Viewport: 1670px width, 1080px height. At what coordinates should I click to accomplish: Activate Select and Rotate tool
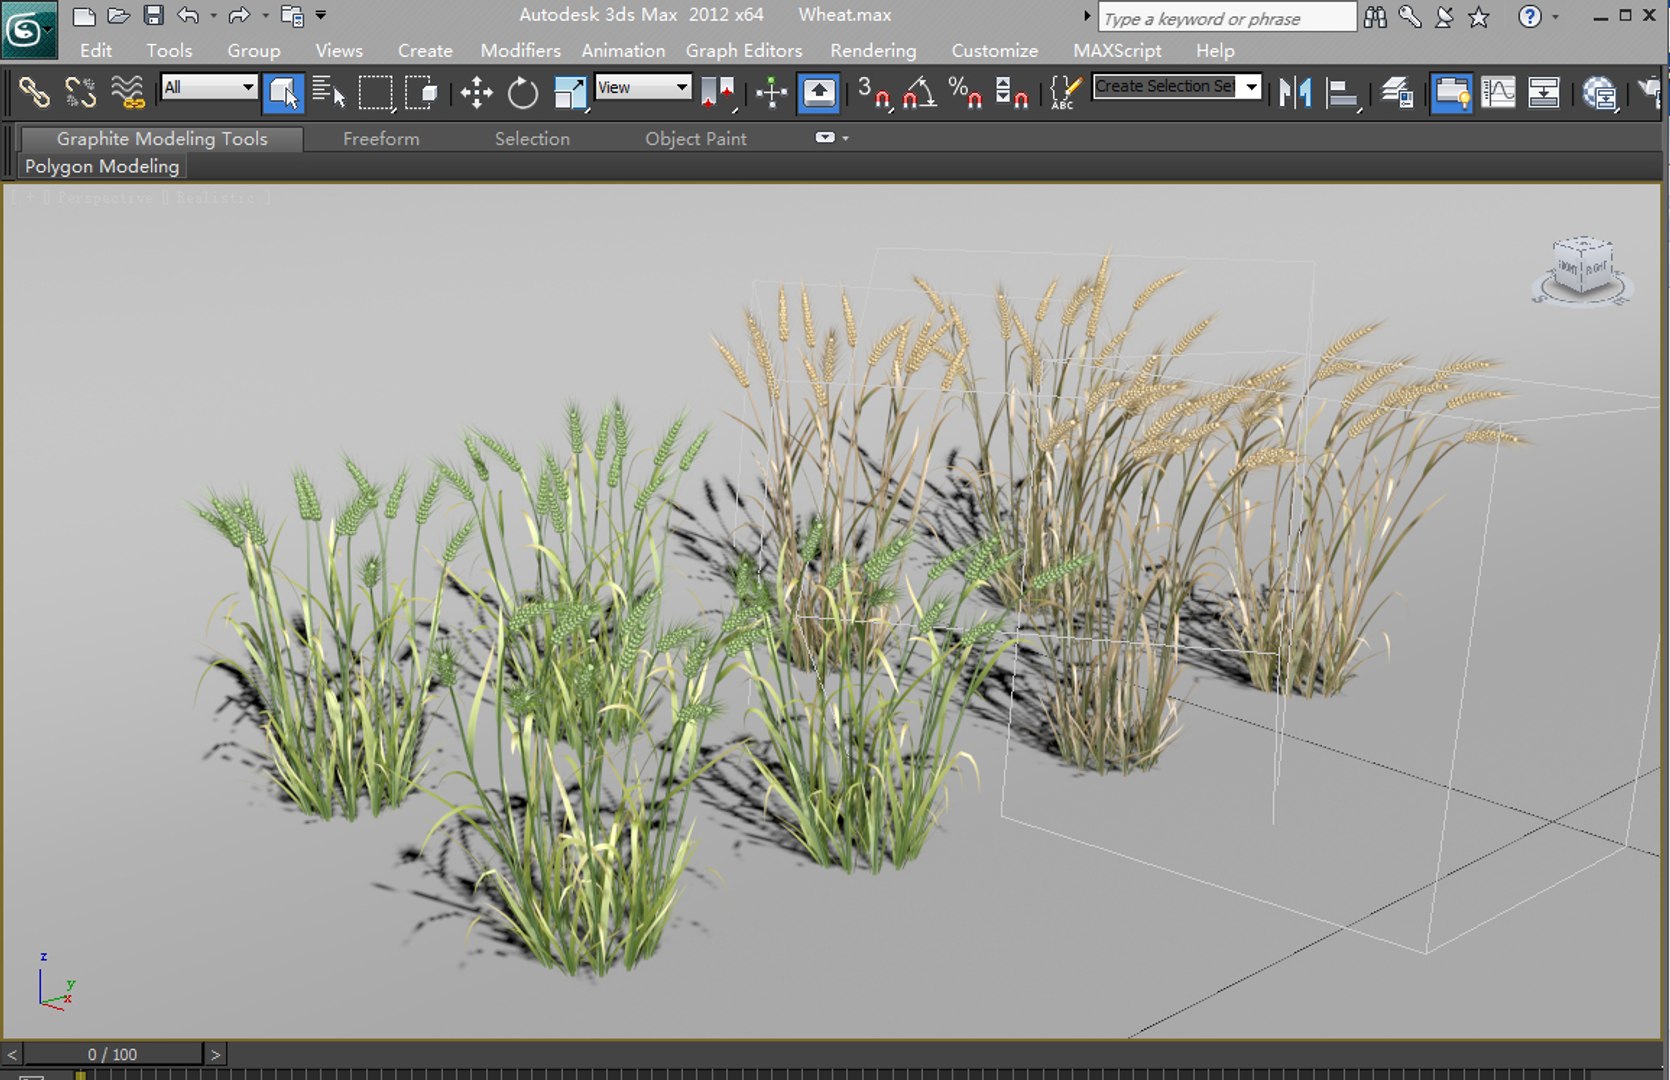(x=522, y=93)
